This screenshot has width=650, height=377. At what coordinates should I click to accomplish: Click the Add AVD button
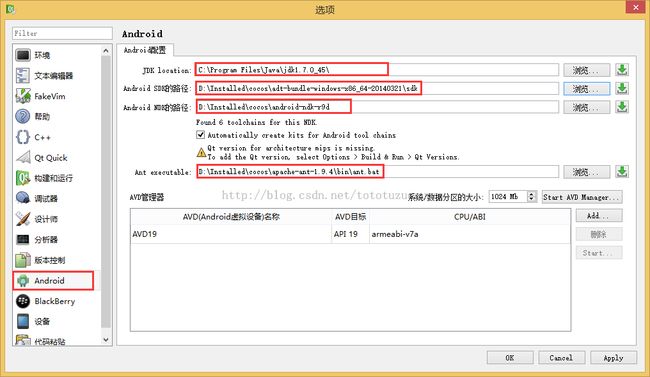click(x=599, y=216)
